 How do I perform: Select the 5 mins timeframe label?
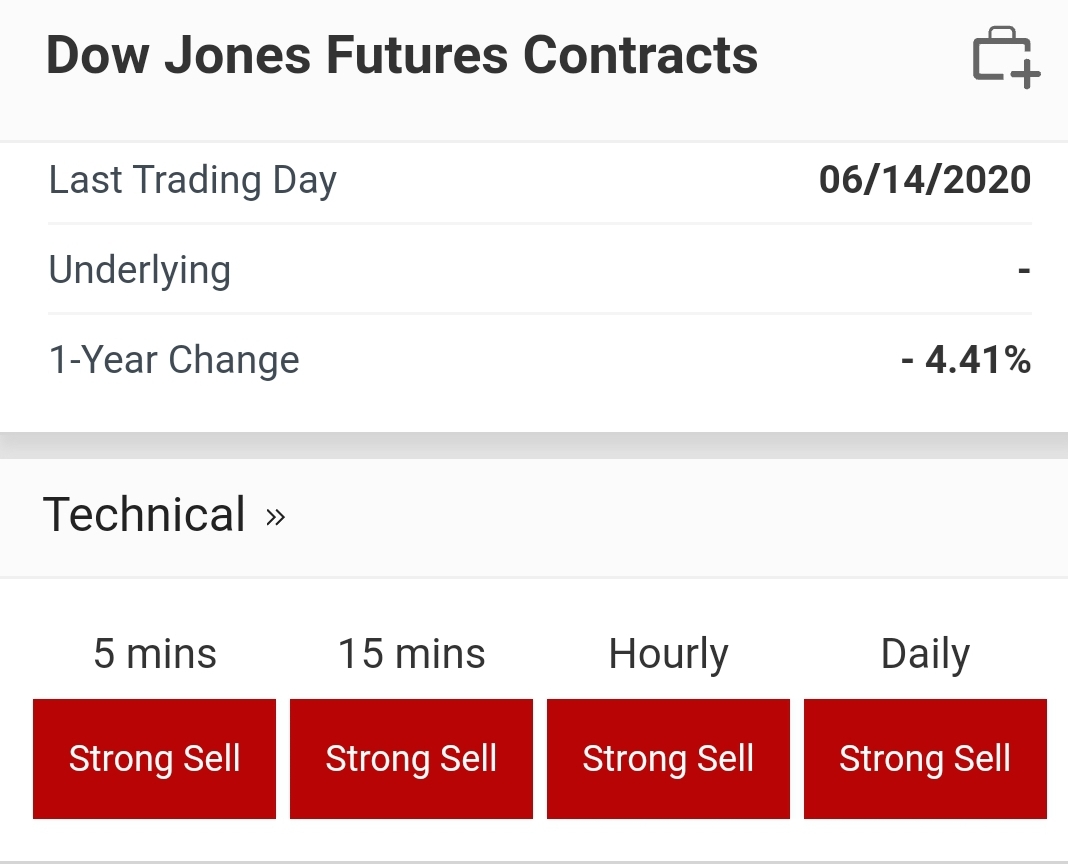pyautogui.click(x=155, y=653)
